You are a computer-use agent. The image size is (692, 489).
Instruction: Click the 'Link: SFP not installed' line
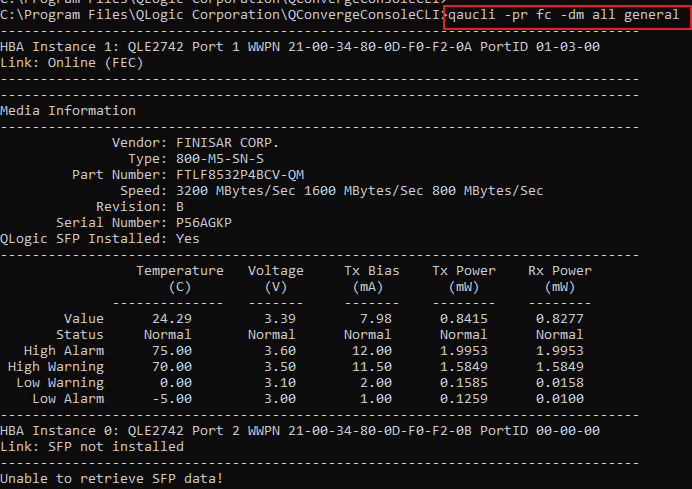92,447
